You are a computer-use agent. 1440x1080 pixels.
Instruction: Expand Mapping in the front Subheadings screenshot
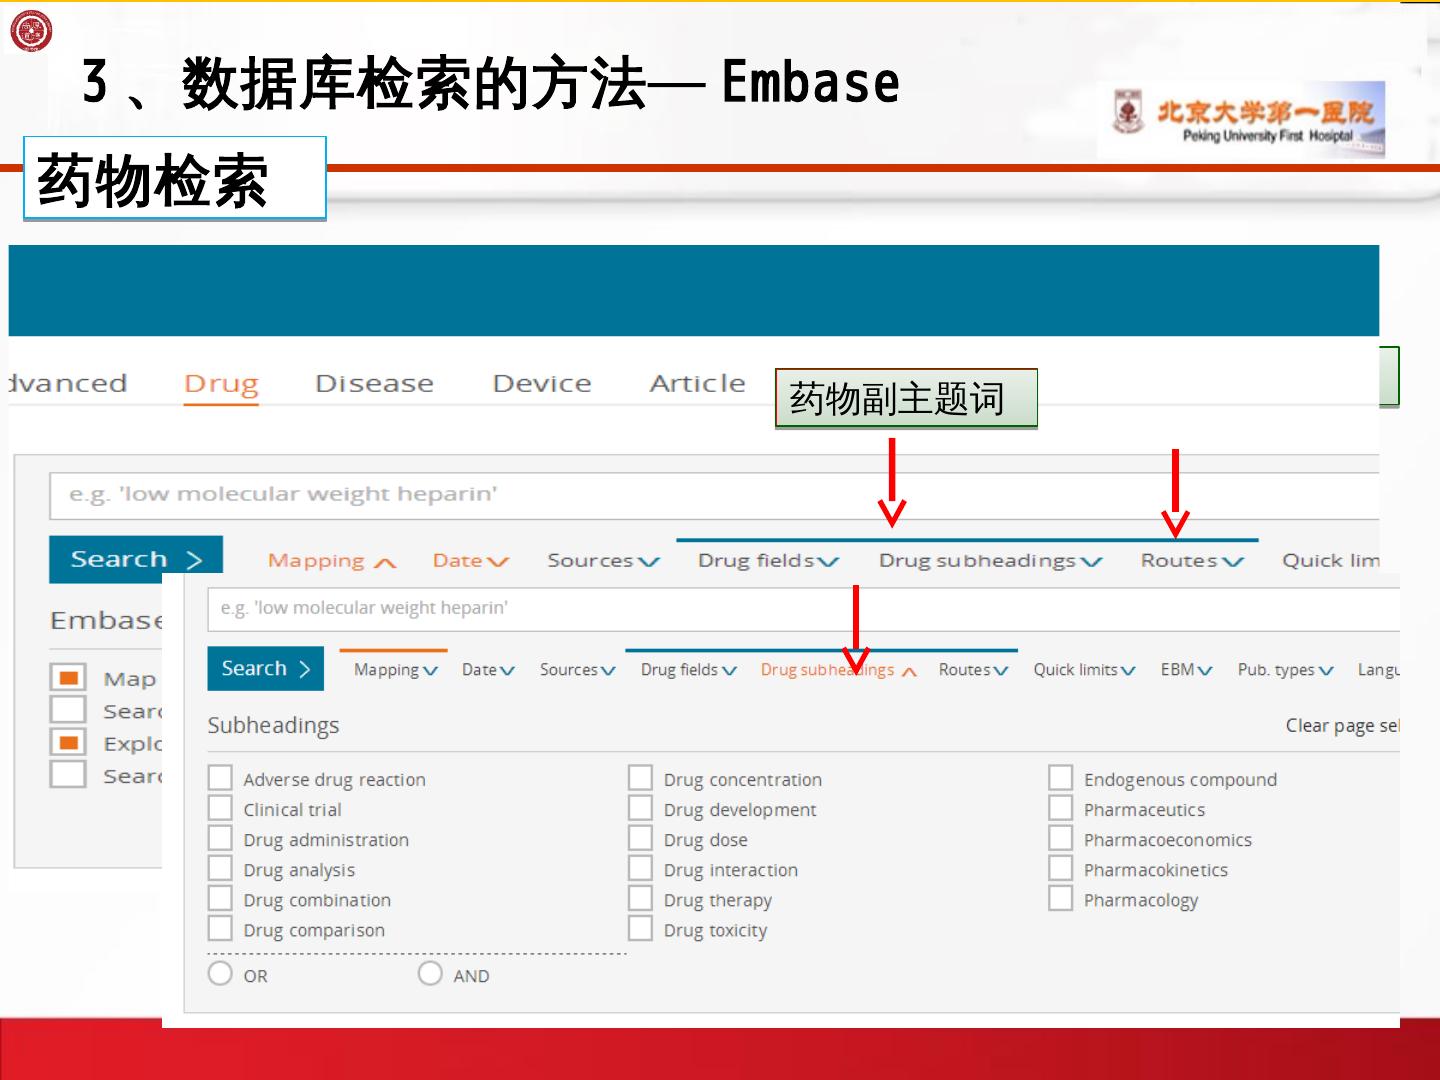[x=396, y=670]
